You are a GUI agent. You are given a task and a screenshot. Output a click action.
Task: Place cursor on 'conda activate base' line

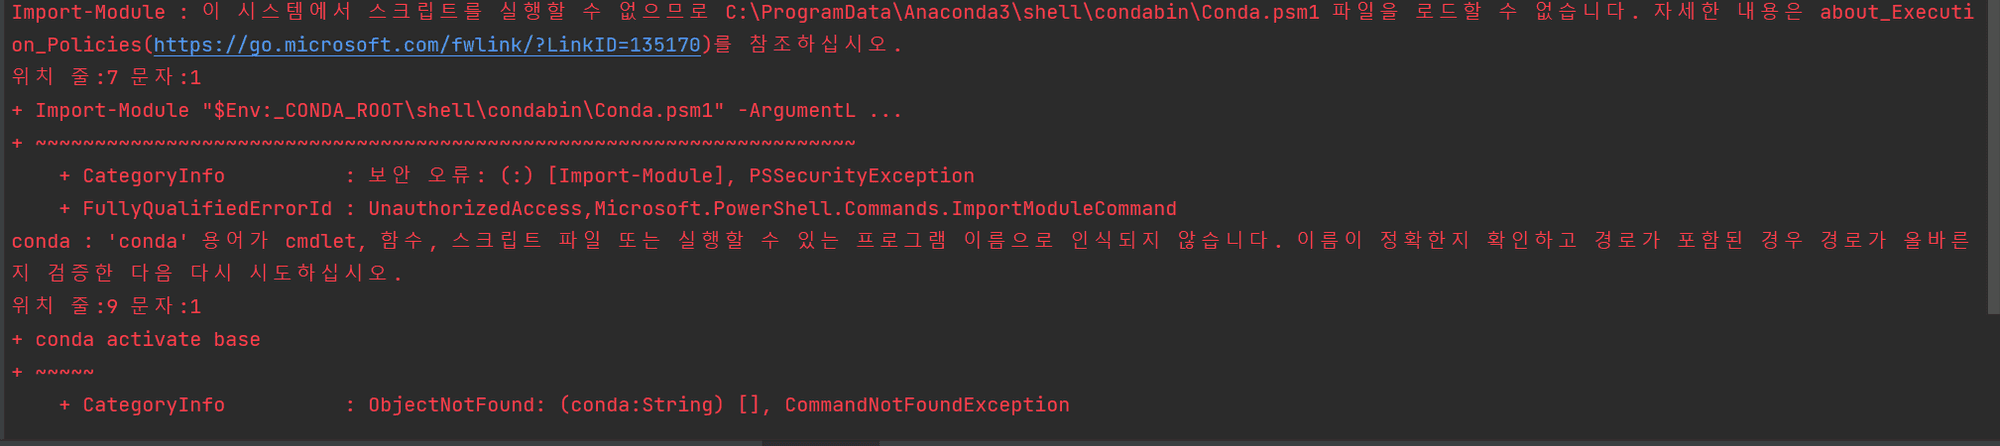(x=136, y=340)
